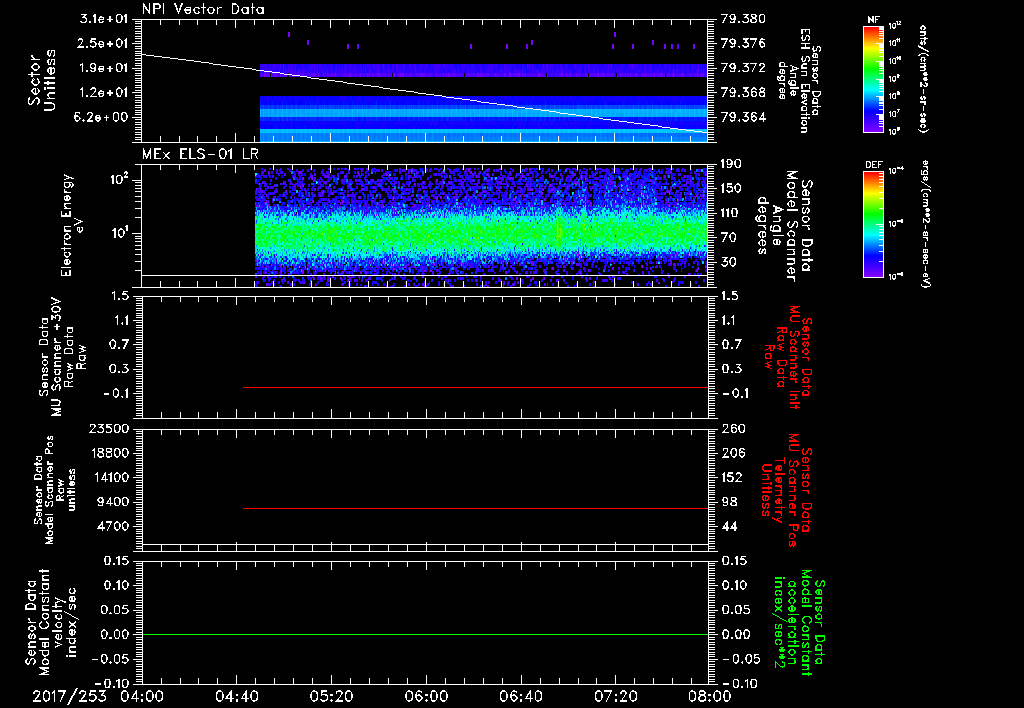This screenshot has height=708, width=1024.
Task: Click the '79.376' elevation tick value
Action: click(x=743, y=43)
